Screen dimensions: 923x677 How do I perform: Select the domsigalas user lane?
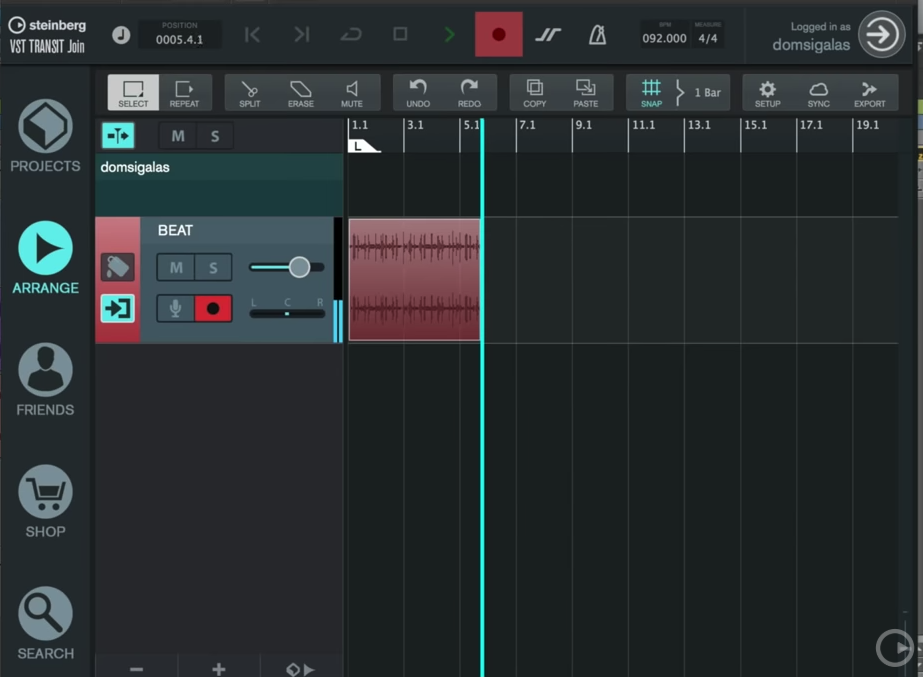click(219, 185)
